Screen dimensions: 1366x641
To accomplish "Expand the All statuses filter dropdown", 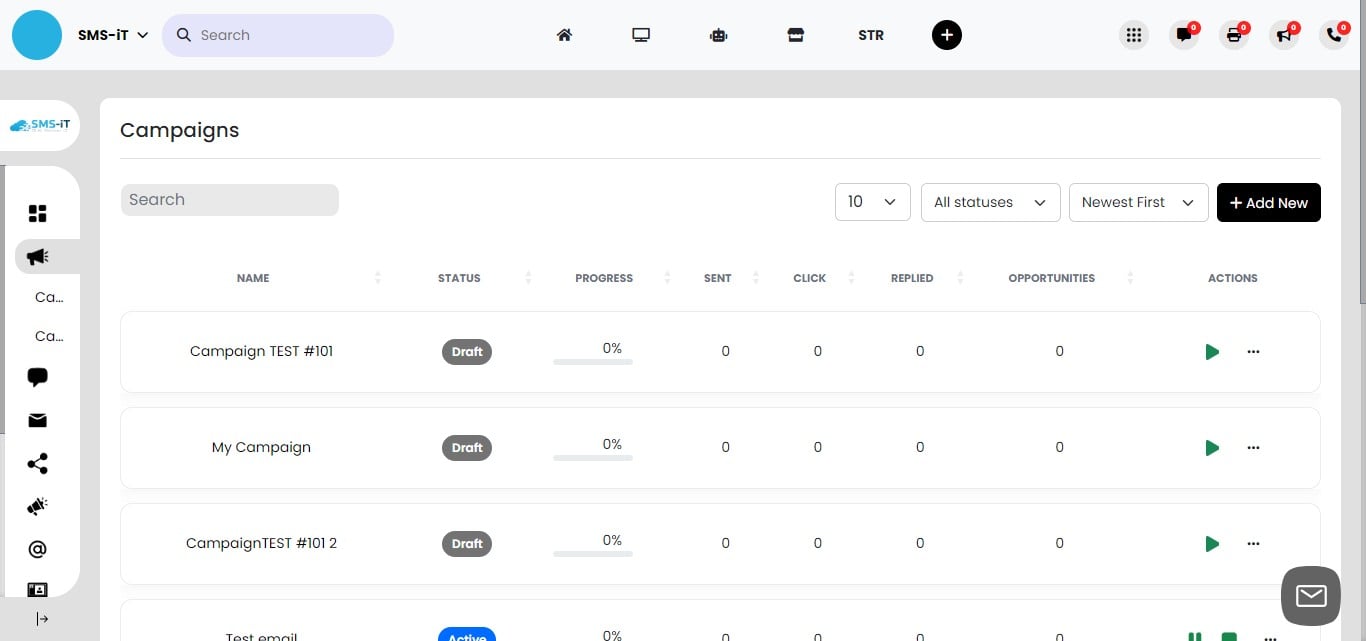I will (x=990, y=202).
